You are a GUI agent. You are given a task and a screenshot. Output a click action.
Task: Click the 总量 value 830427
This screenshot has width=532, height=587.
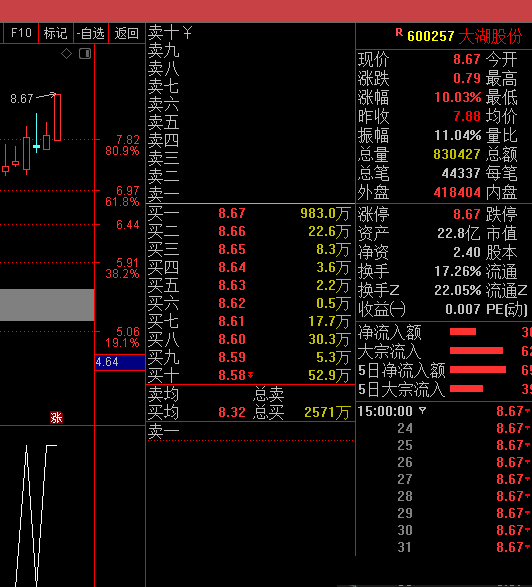(x=457, y=154)
